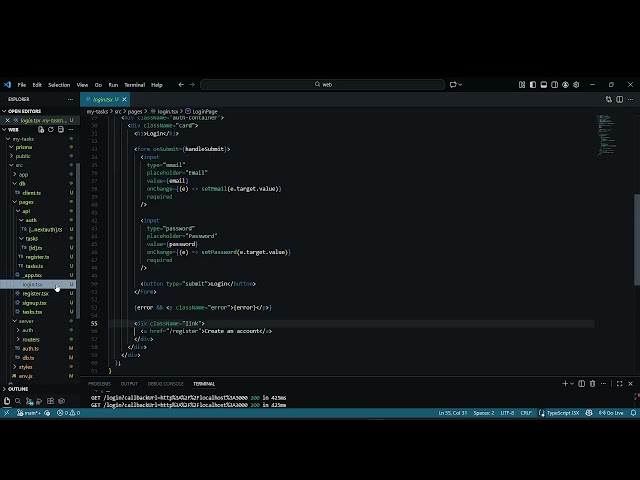Select the TERMINAL panel tab
Screen dimensions: 640x480
(x=204, y=384)
